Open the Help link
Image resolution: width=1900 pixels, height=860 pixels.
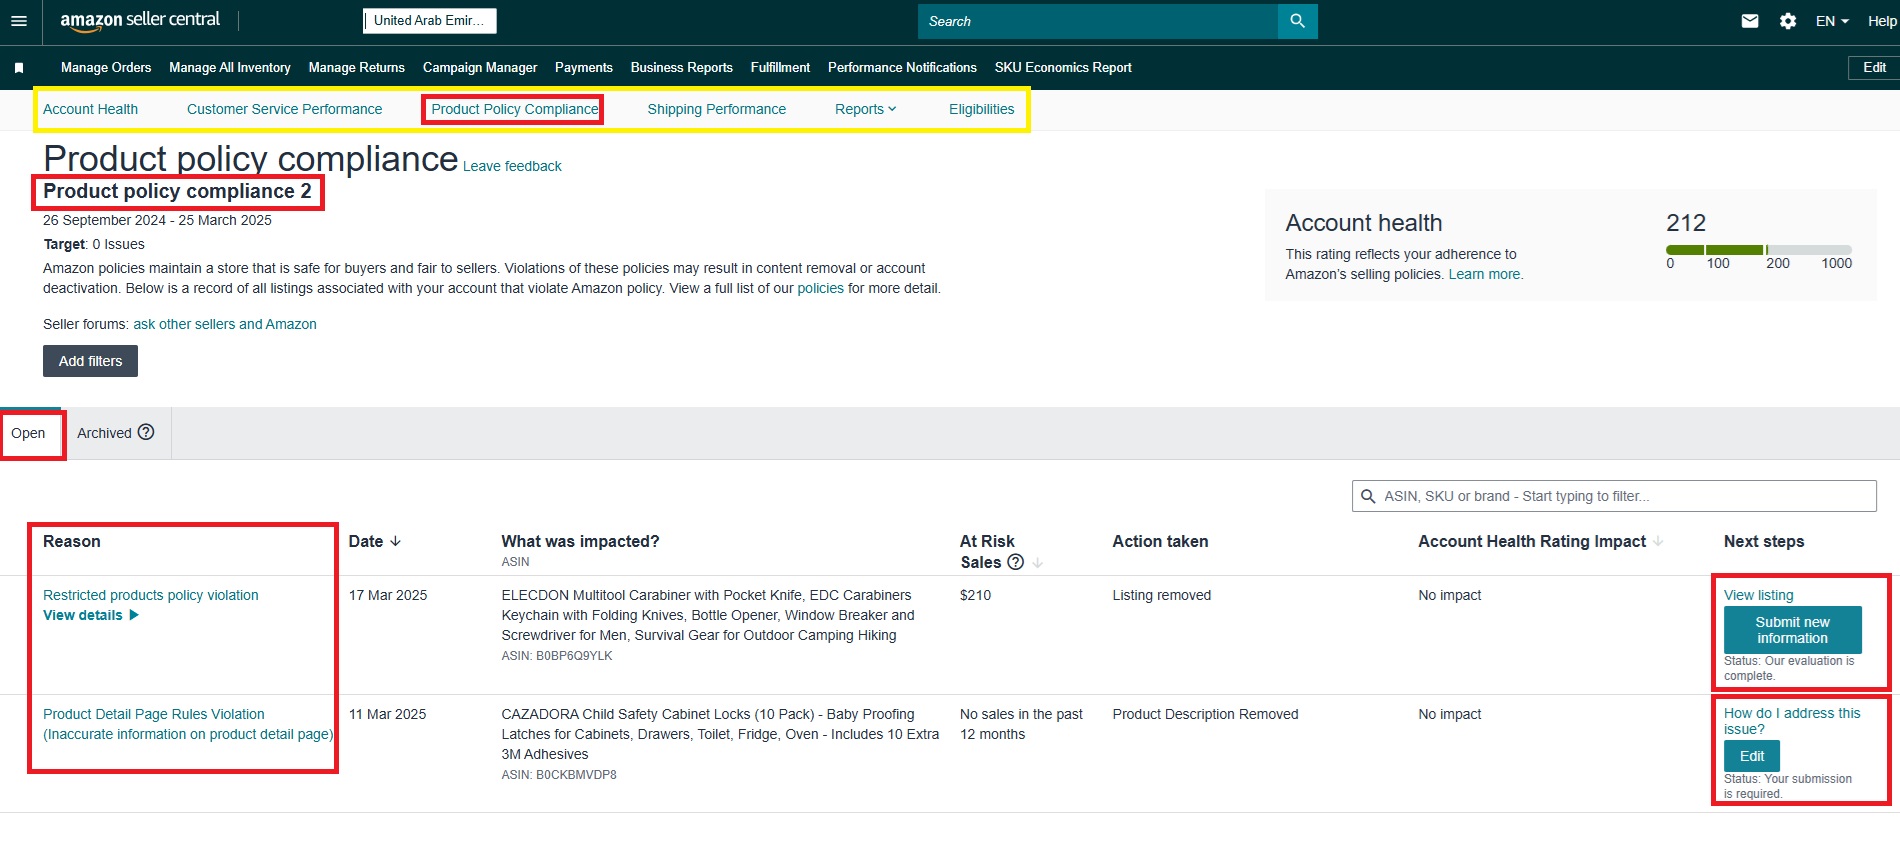point(1882,21)
